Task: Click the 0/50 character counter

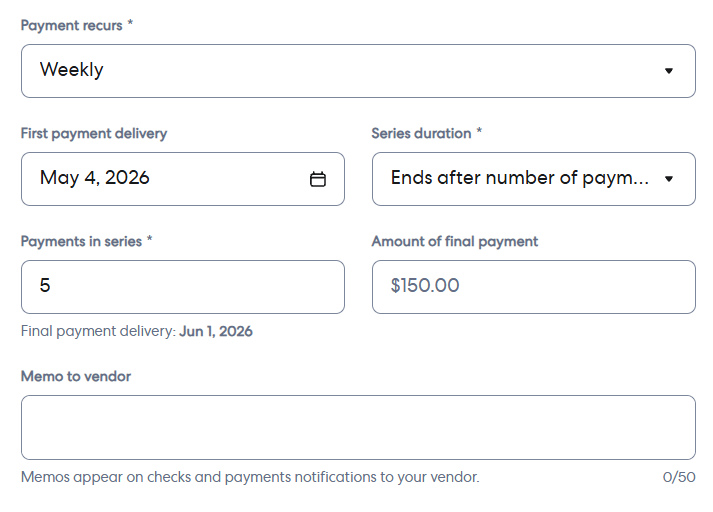Action: coord(679,477)
